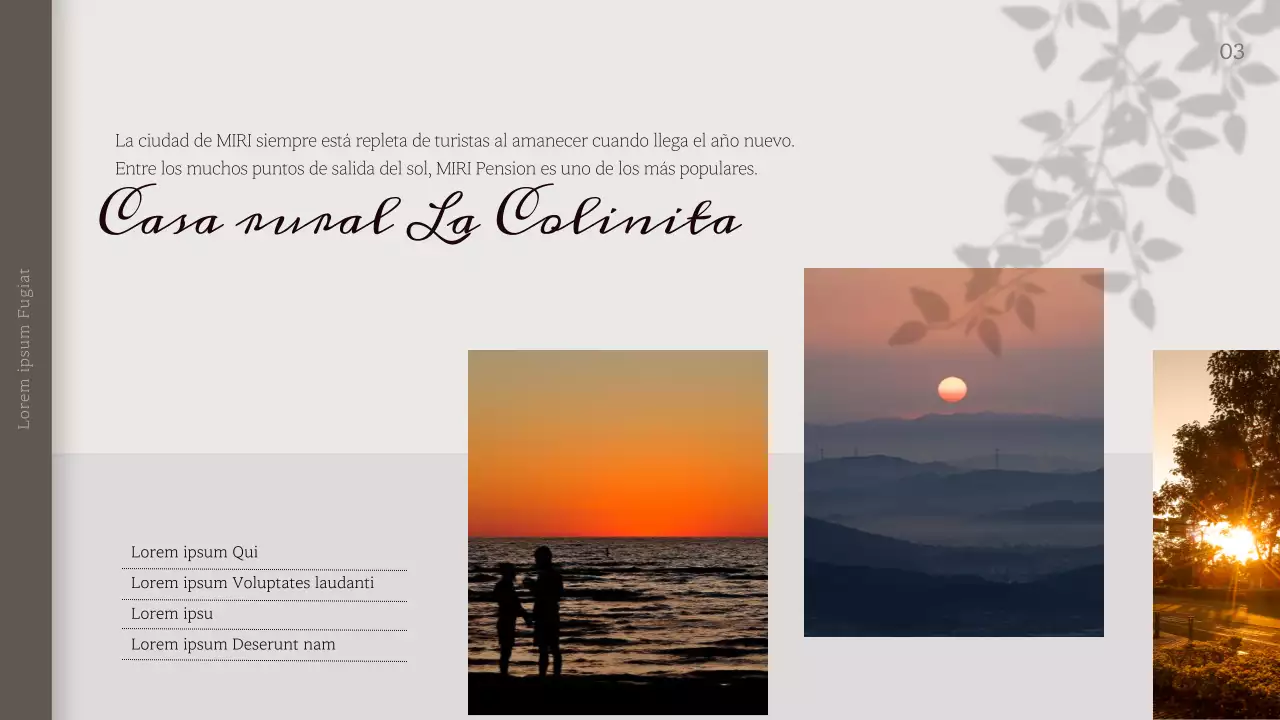Click the short list item Lorem ipsu
The image size is (1280, 720).
click(172, 614)
